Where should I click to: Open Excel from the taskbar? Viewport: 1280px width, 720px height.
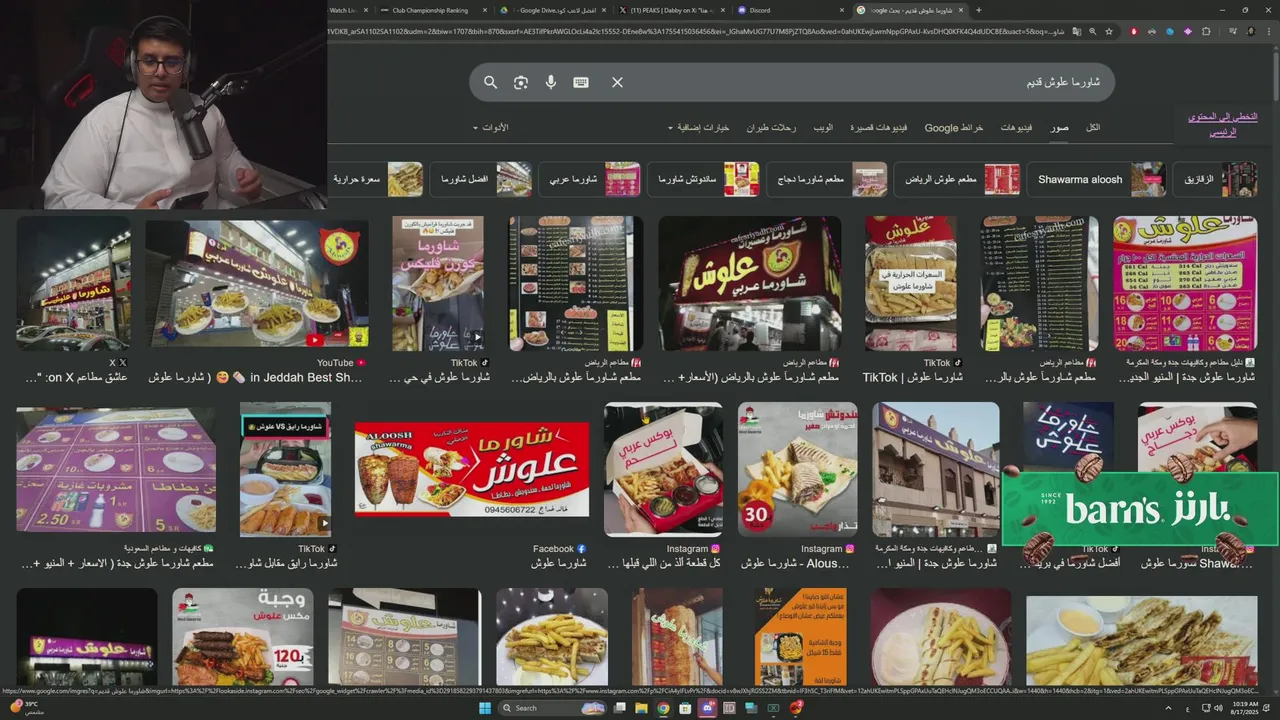pyautogui.click(x=773, y=708)
